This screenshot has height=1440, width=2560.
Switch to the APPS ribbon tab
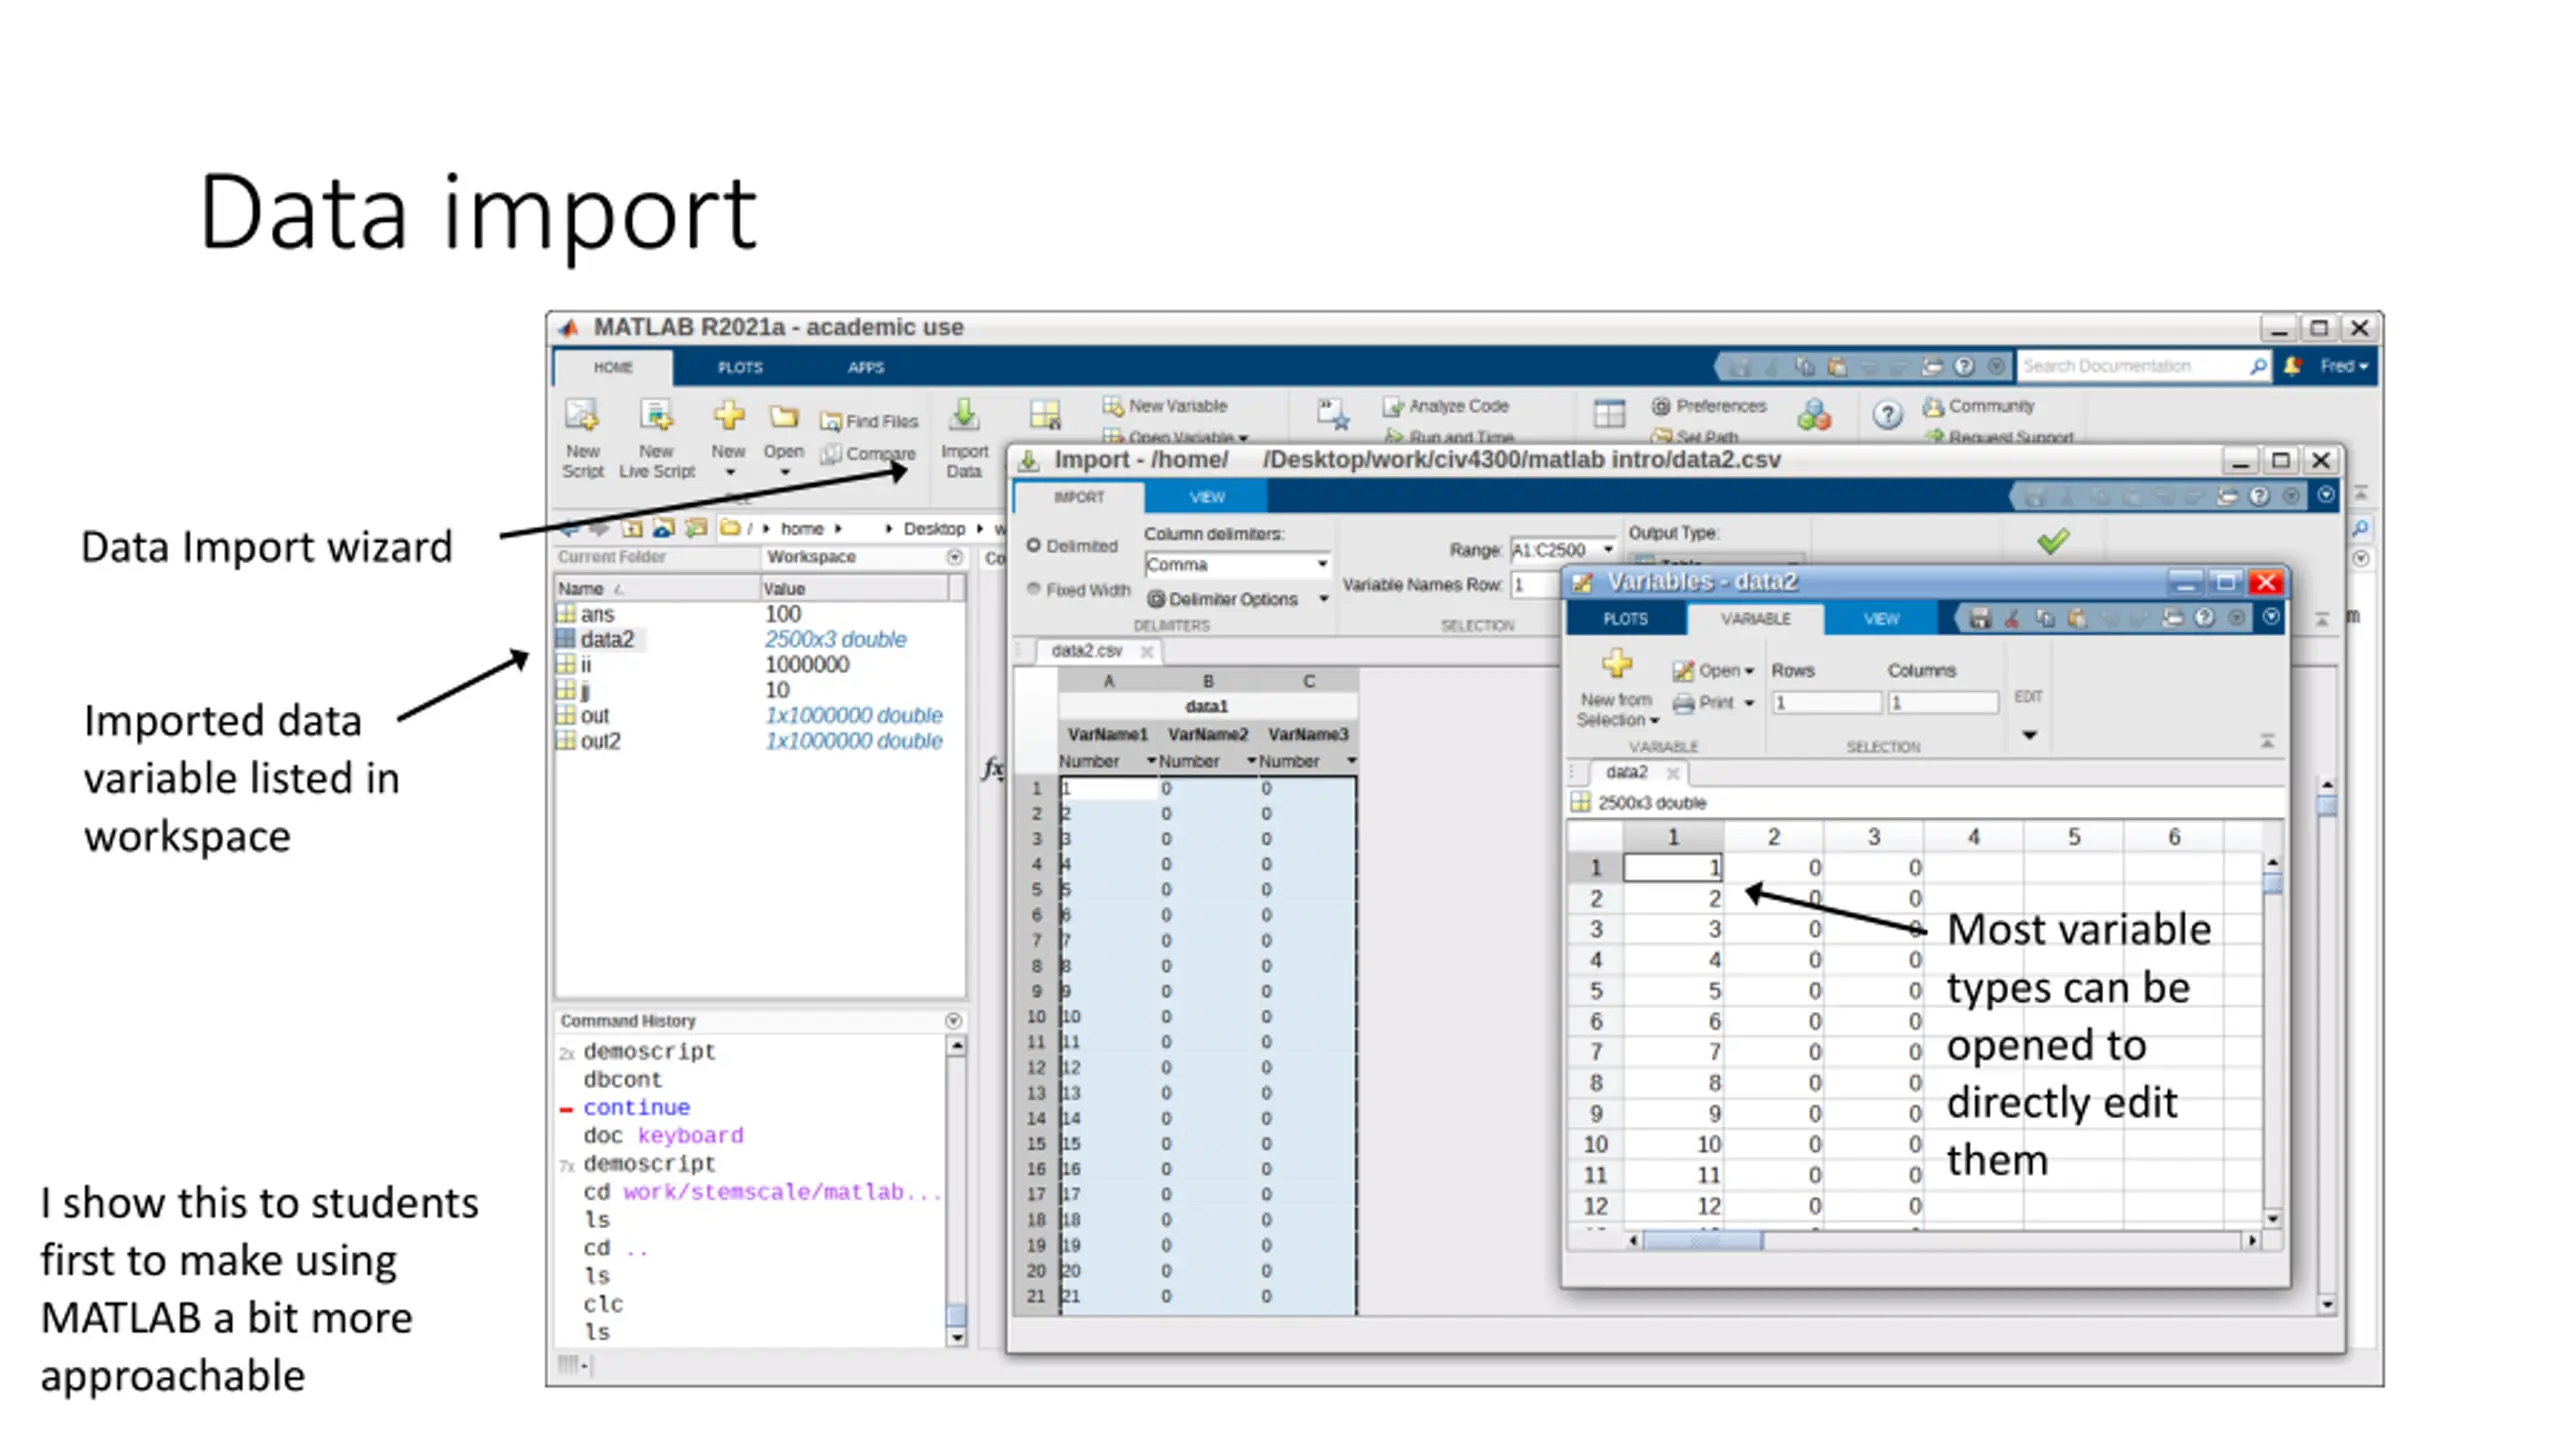[x=866, y=368]
